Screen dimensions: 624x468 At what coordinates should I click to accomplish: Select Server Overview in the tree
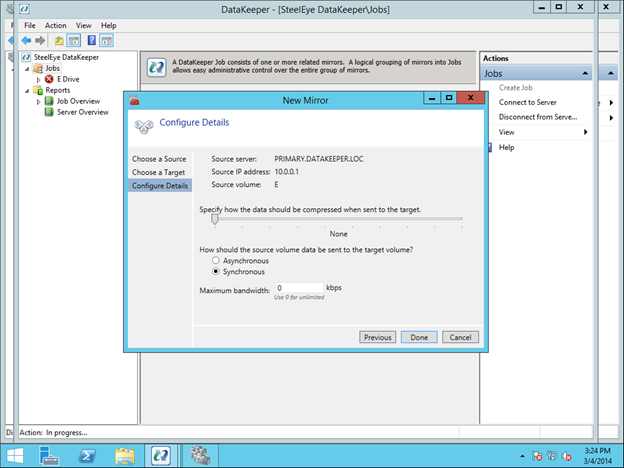tap(81, 112)
